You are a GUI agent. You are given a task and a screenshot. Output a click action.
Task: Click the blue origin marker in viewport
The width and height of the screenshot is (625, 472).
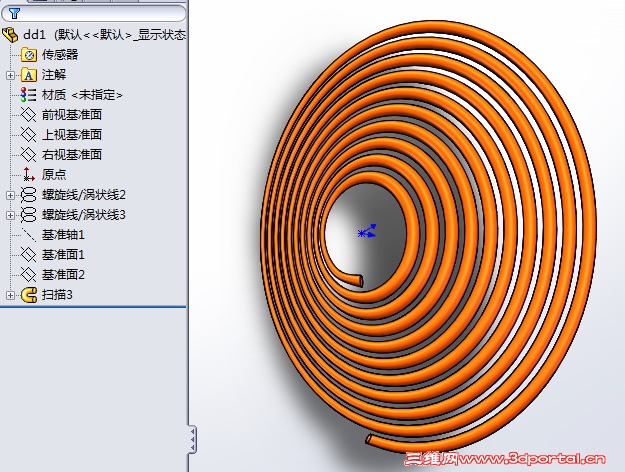[x=367, y=231]
